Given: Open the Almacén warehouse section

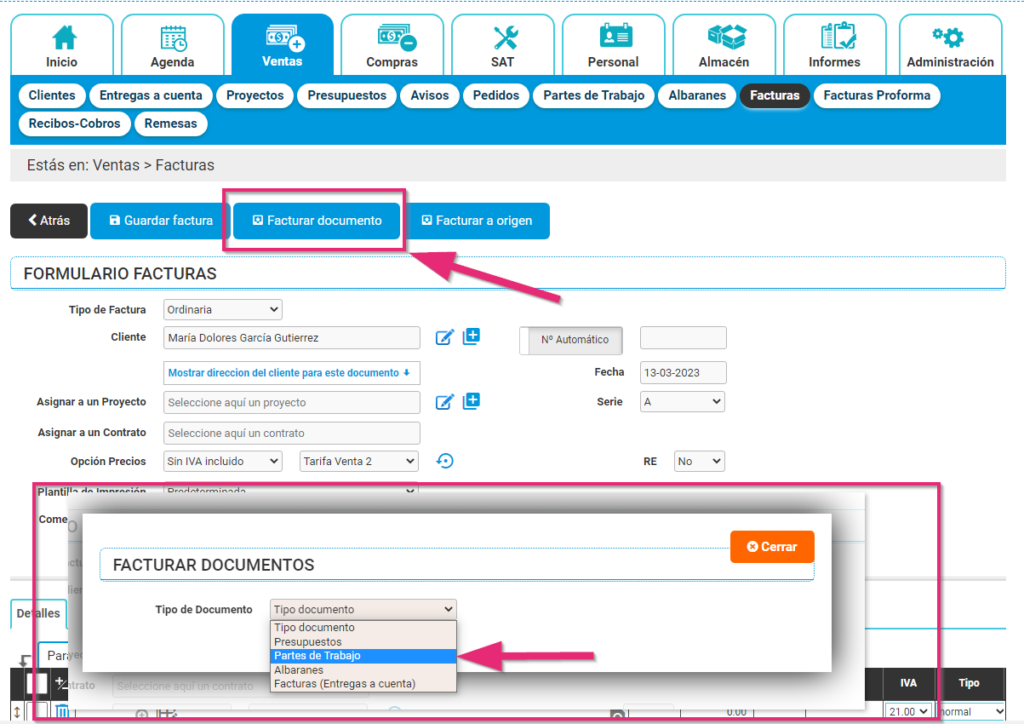Looking at the screenshot, I should pos(724,47).
